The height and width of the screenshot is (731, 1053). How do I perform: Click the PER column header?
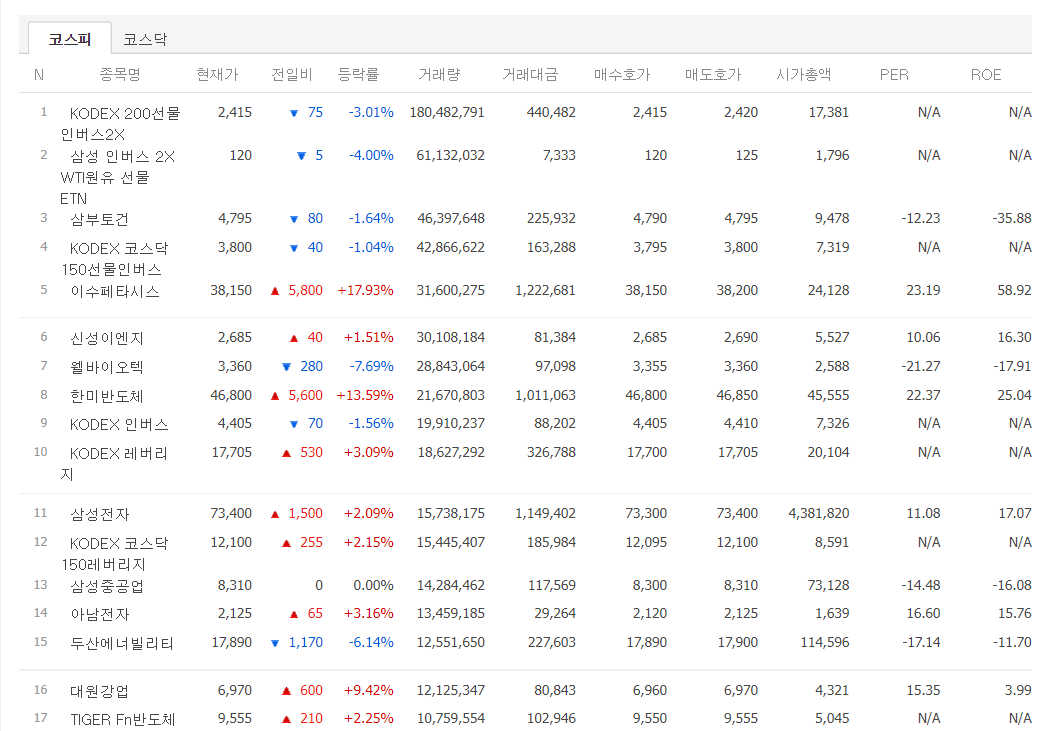(894, 75)
